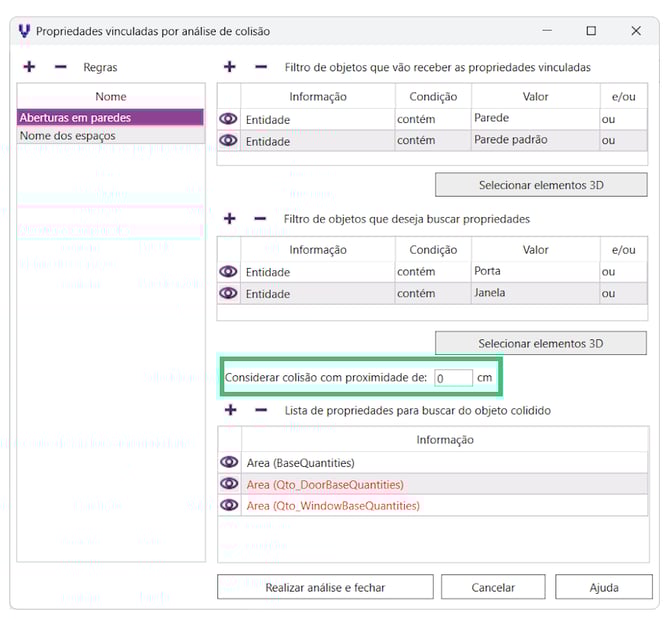Viewport: 670px width, 619px height.
Task: Open 'ou' operator in Janela row
Action: click(x=622, y=294)
